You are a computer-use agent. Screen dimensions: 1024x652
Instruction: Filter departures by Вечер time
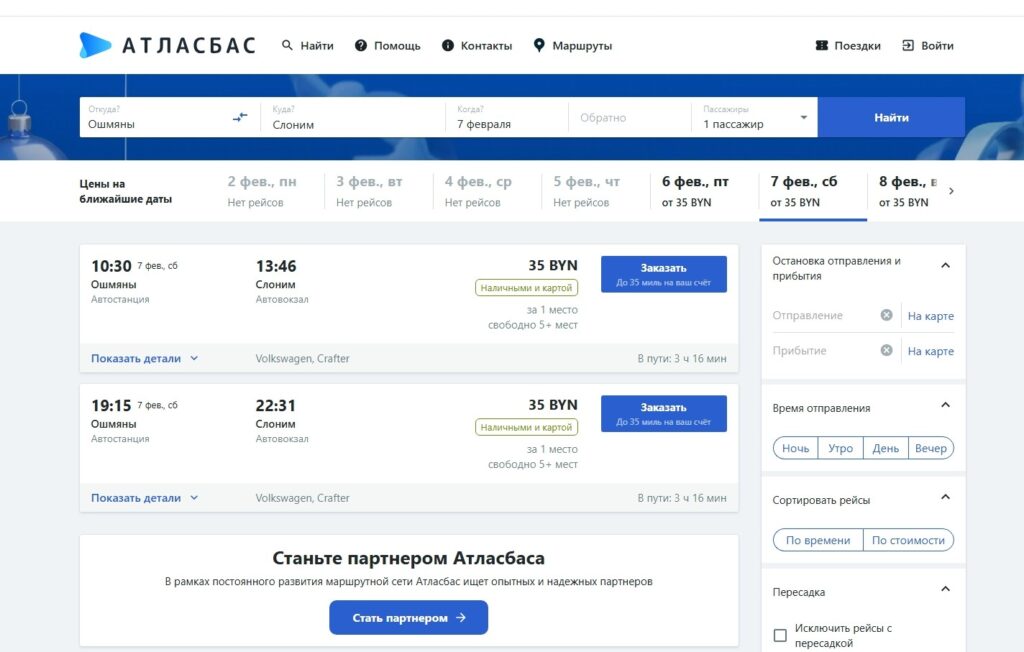930,448
